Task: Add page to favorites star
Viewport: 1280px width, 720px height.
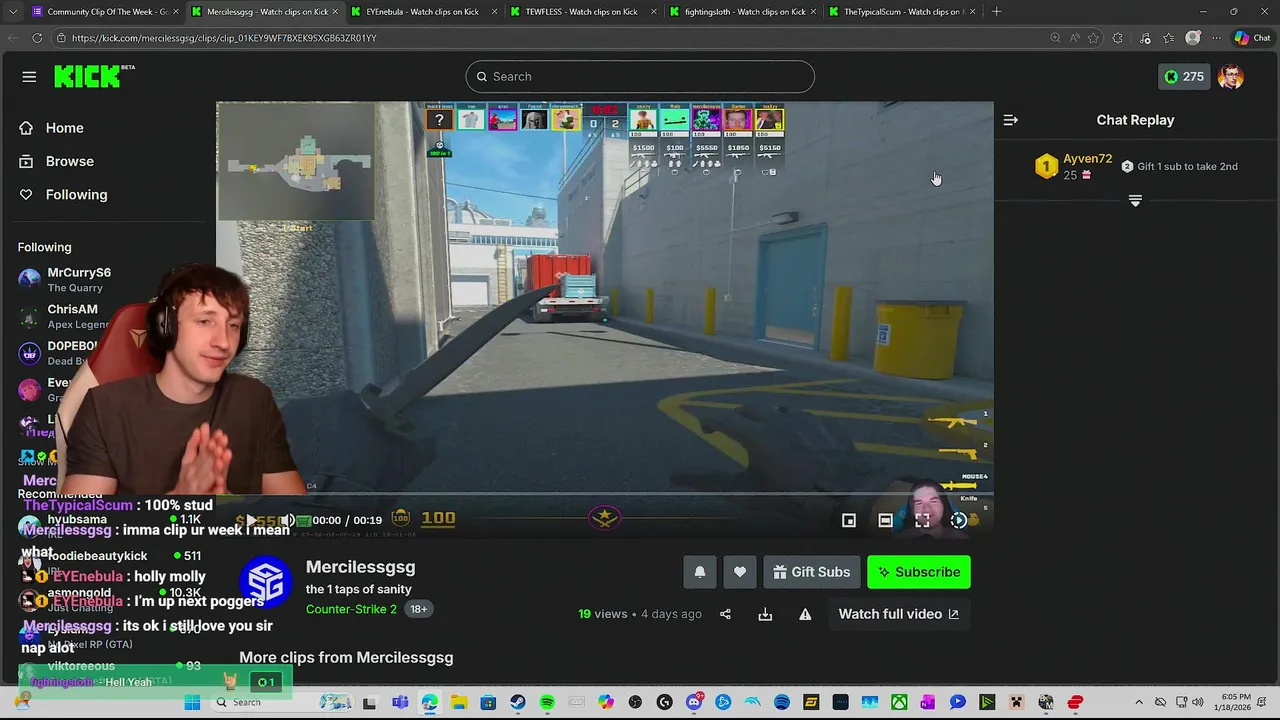Action: click(x=1093, y=38)
